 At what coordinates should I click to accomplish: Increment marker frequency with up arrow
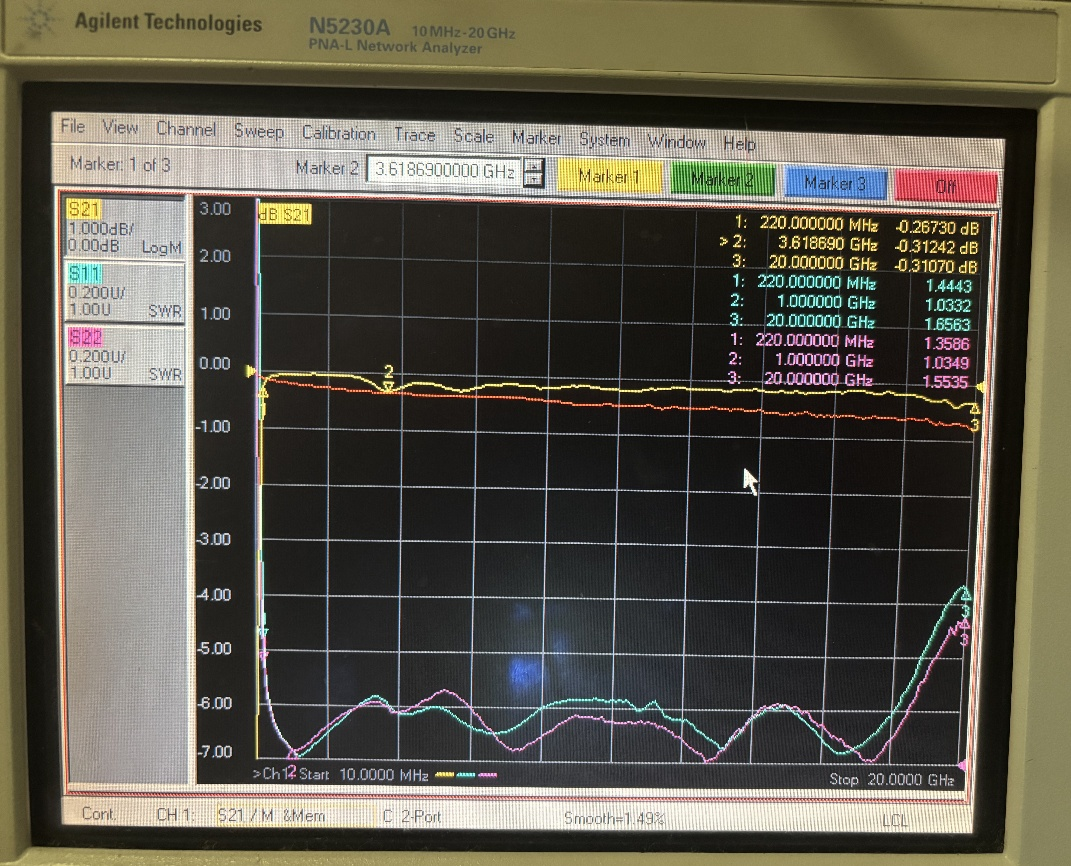[534, 165]
